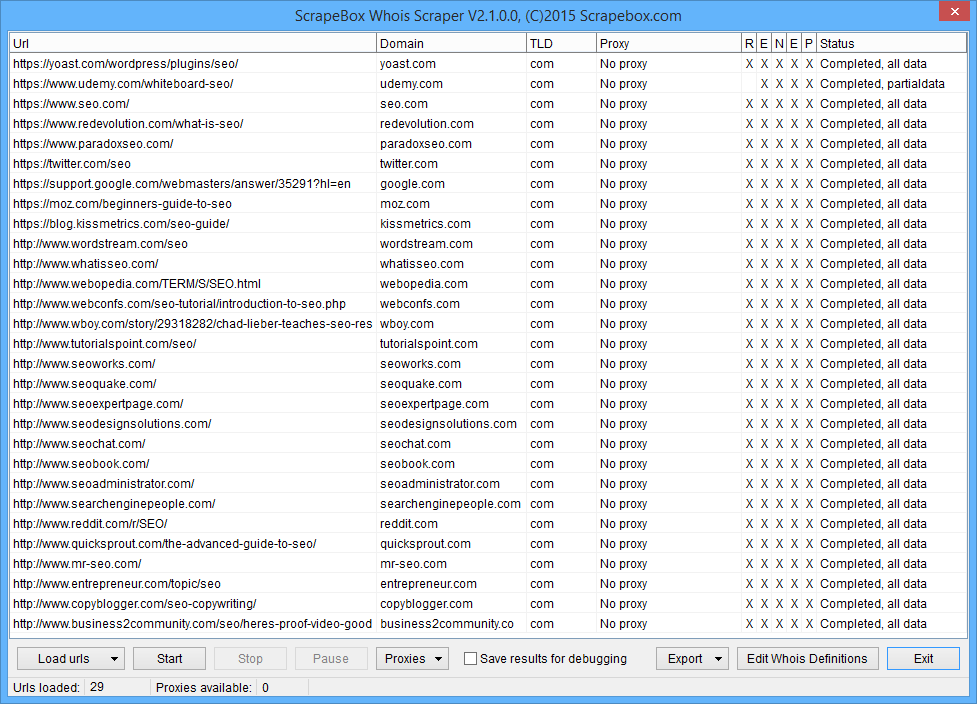Open the Export dropdown button
Image resolution: width=977 pixels, height=704 pixels.
pyautogui.click(x=692, y=659)
